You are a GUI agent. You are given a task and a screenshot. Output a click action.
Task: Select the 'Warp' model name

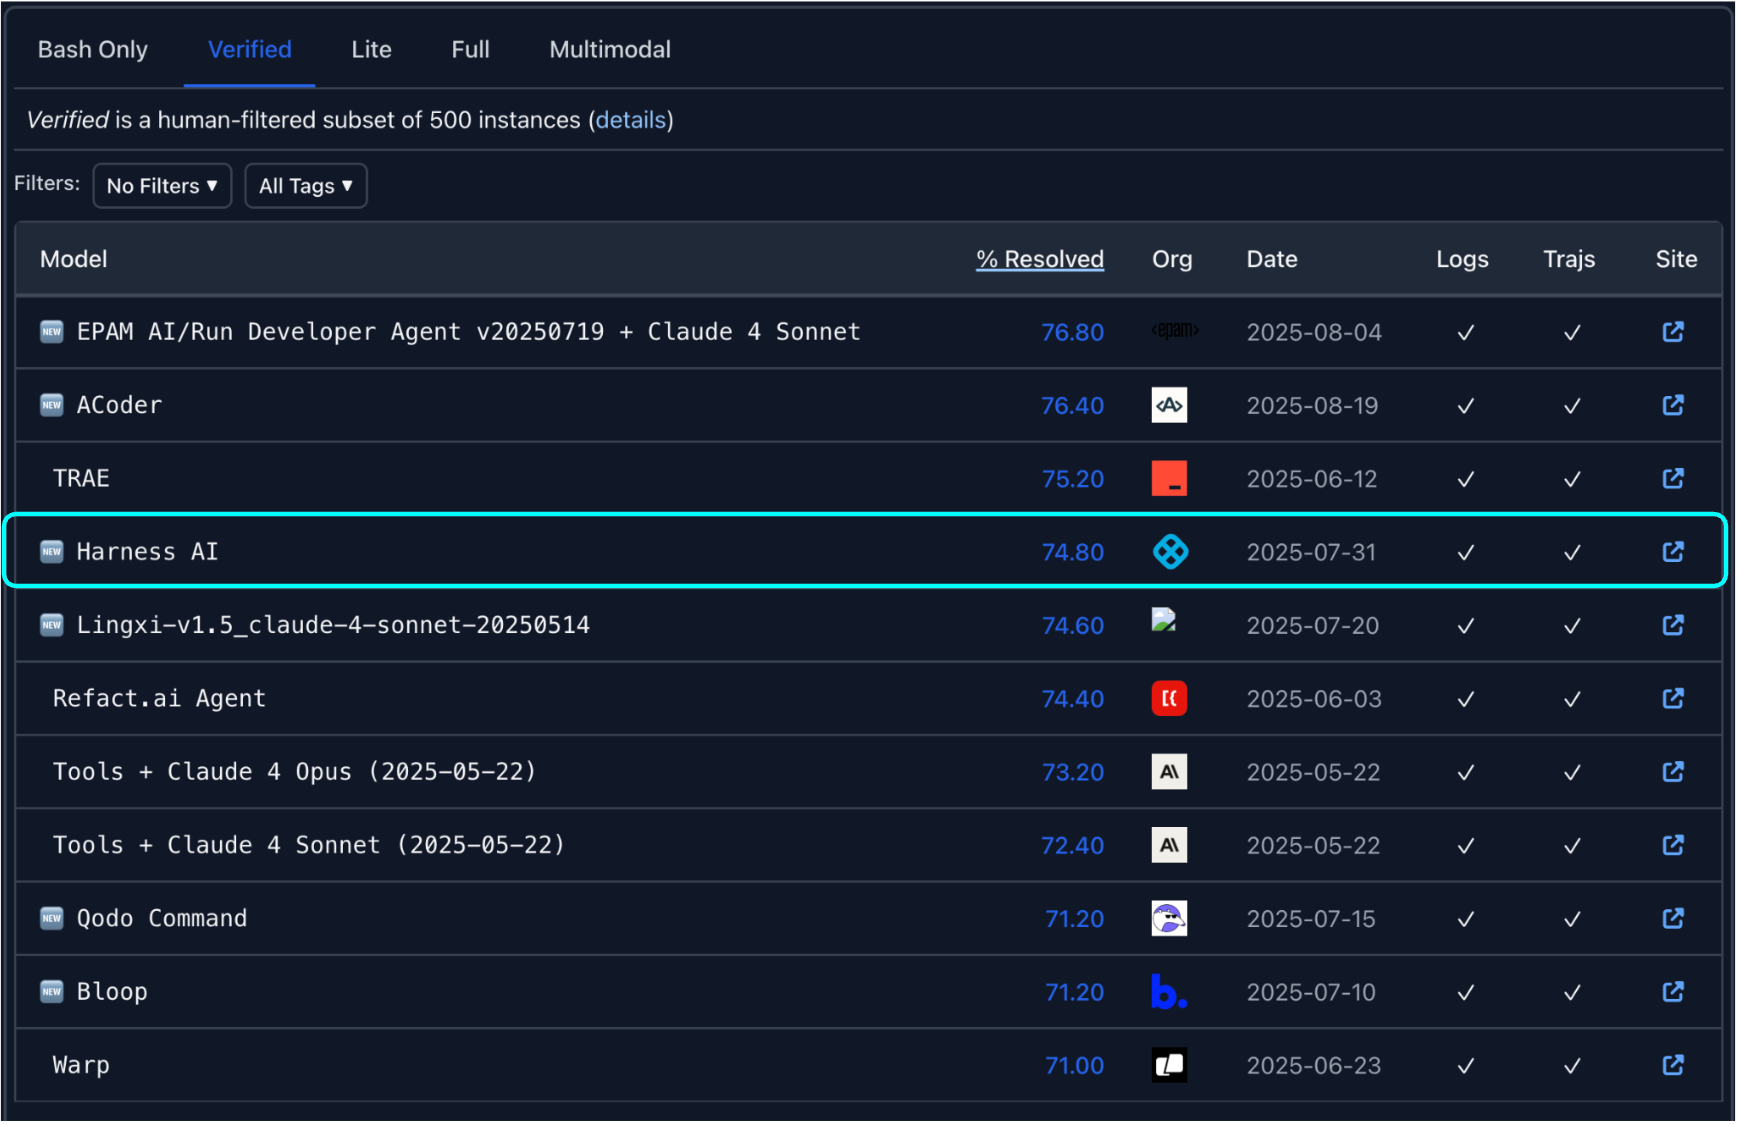[81, 1065]
